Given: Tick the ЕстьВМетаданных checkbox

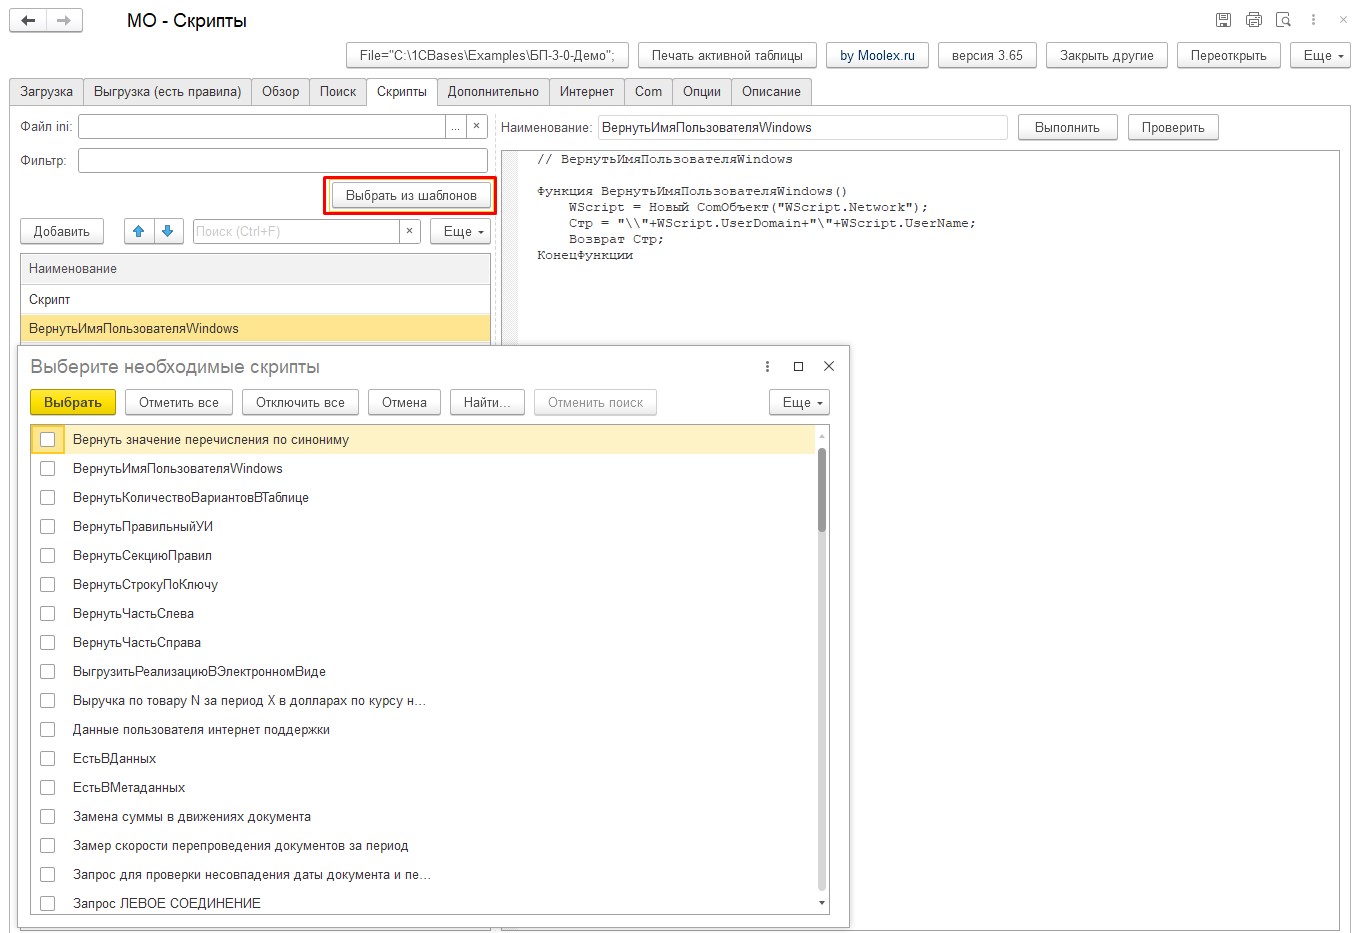Looking at the screenshot, I should click(47, 787).
